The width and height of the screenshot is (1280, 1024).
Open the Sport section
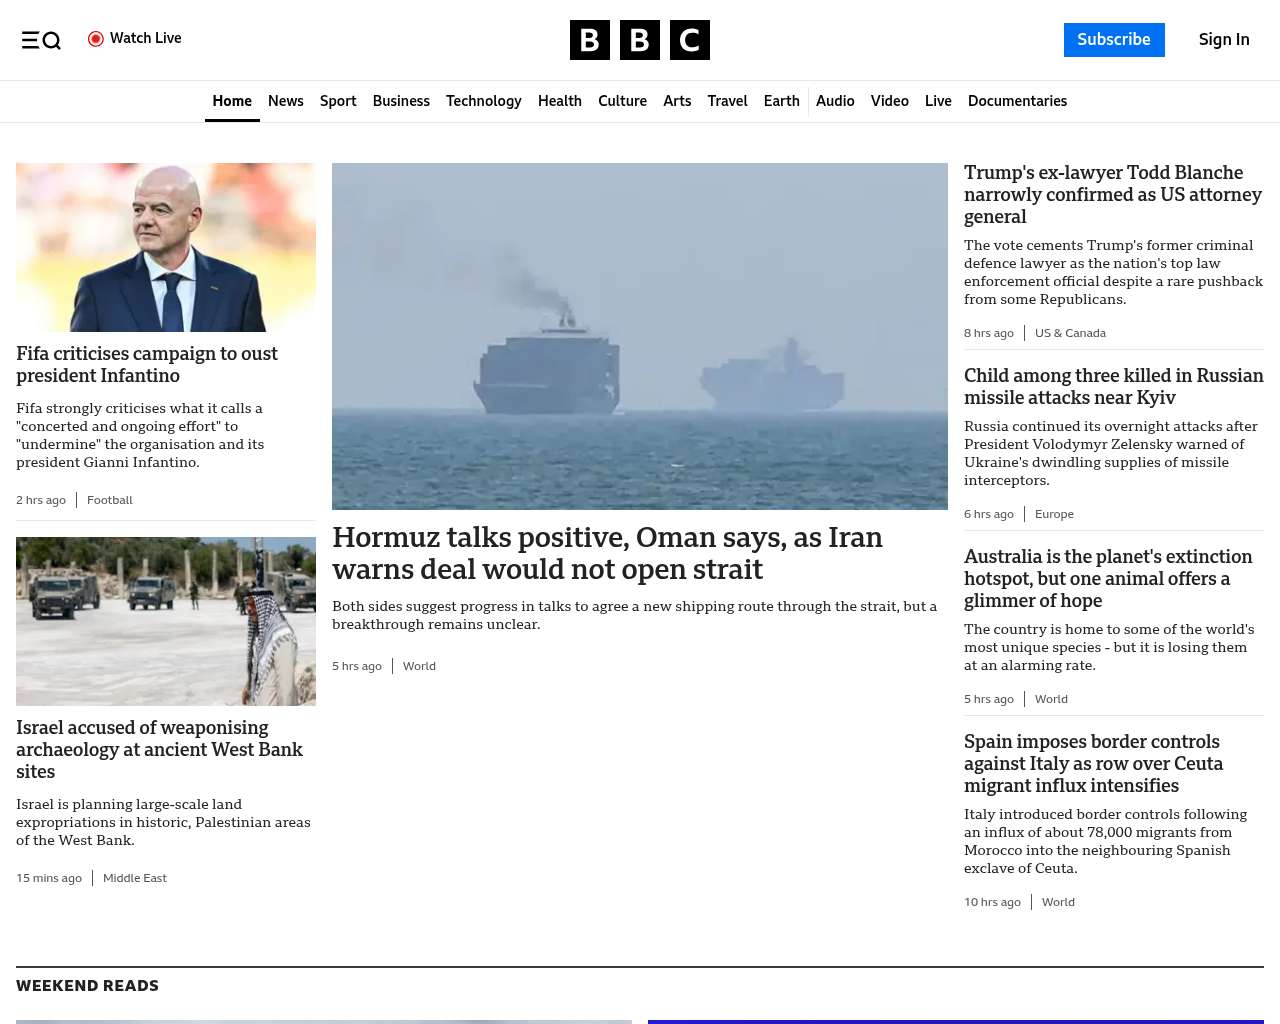(x=338, y=101)
